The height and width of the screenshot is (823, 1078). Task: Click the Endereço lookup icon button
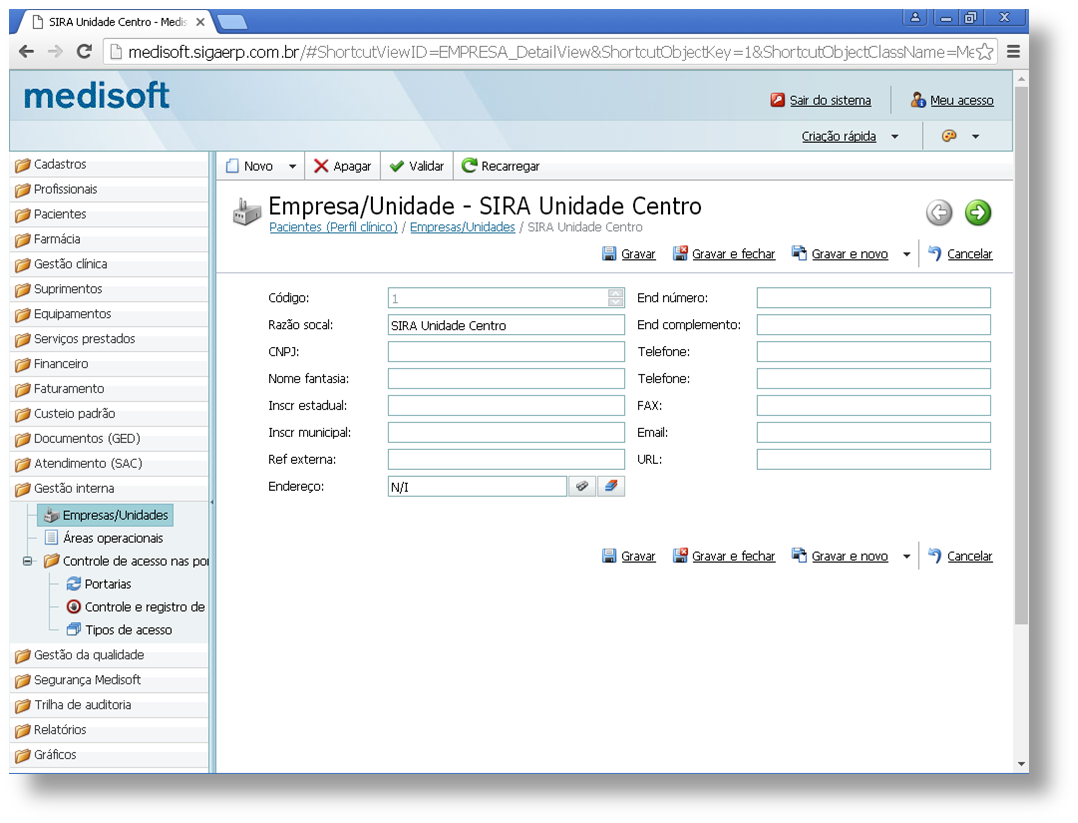[581, 486]
